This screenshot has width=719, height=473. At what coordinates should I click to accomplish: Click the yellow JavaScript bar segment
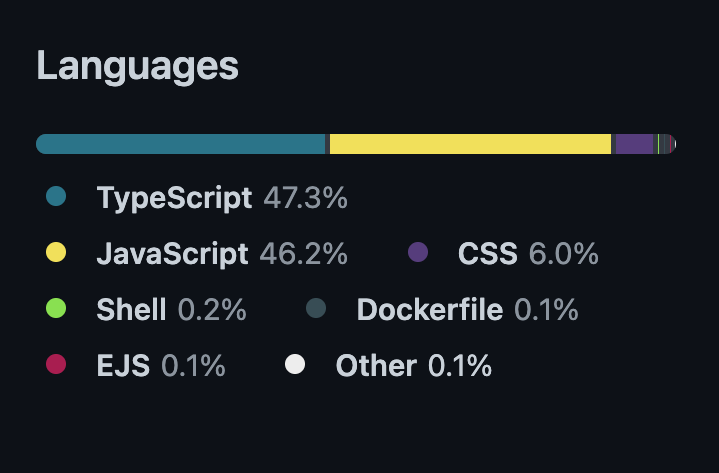tap(470, 144)
